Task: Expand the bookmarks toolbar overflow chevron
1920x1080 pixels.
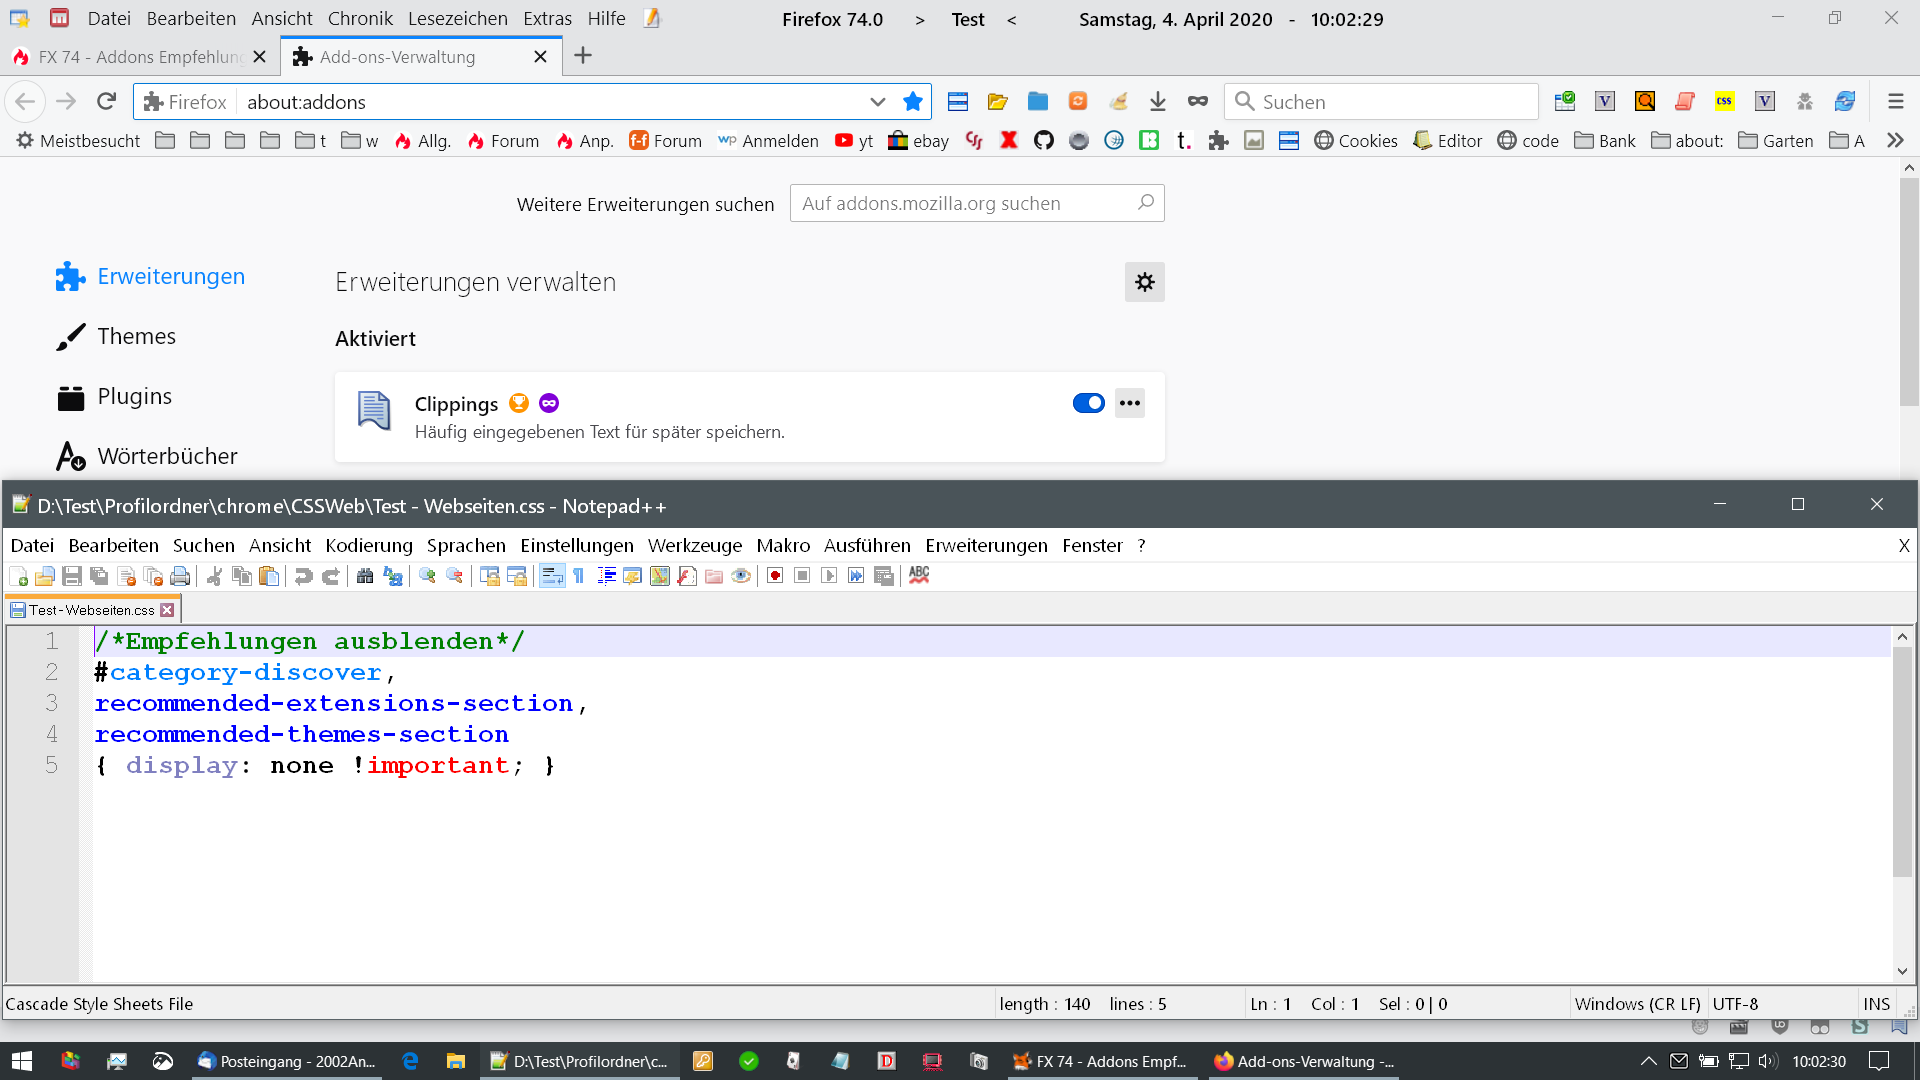Action: tap(1895, 141)
